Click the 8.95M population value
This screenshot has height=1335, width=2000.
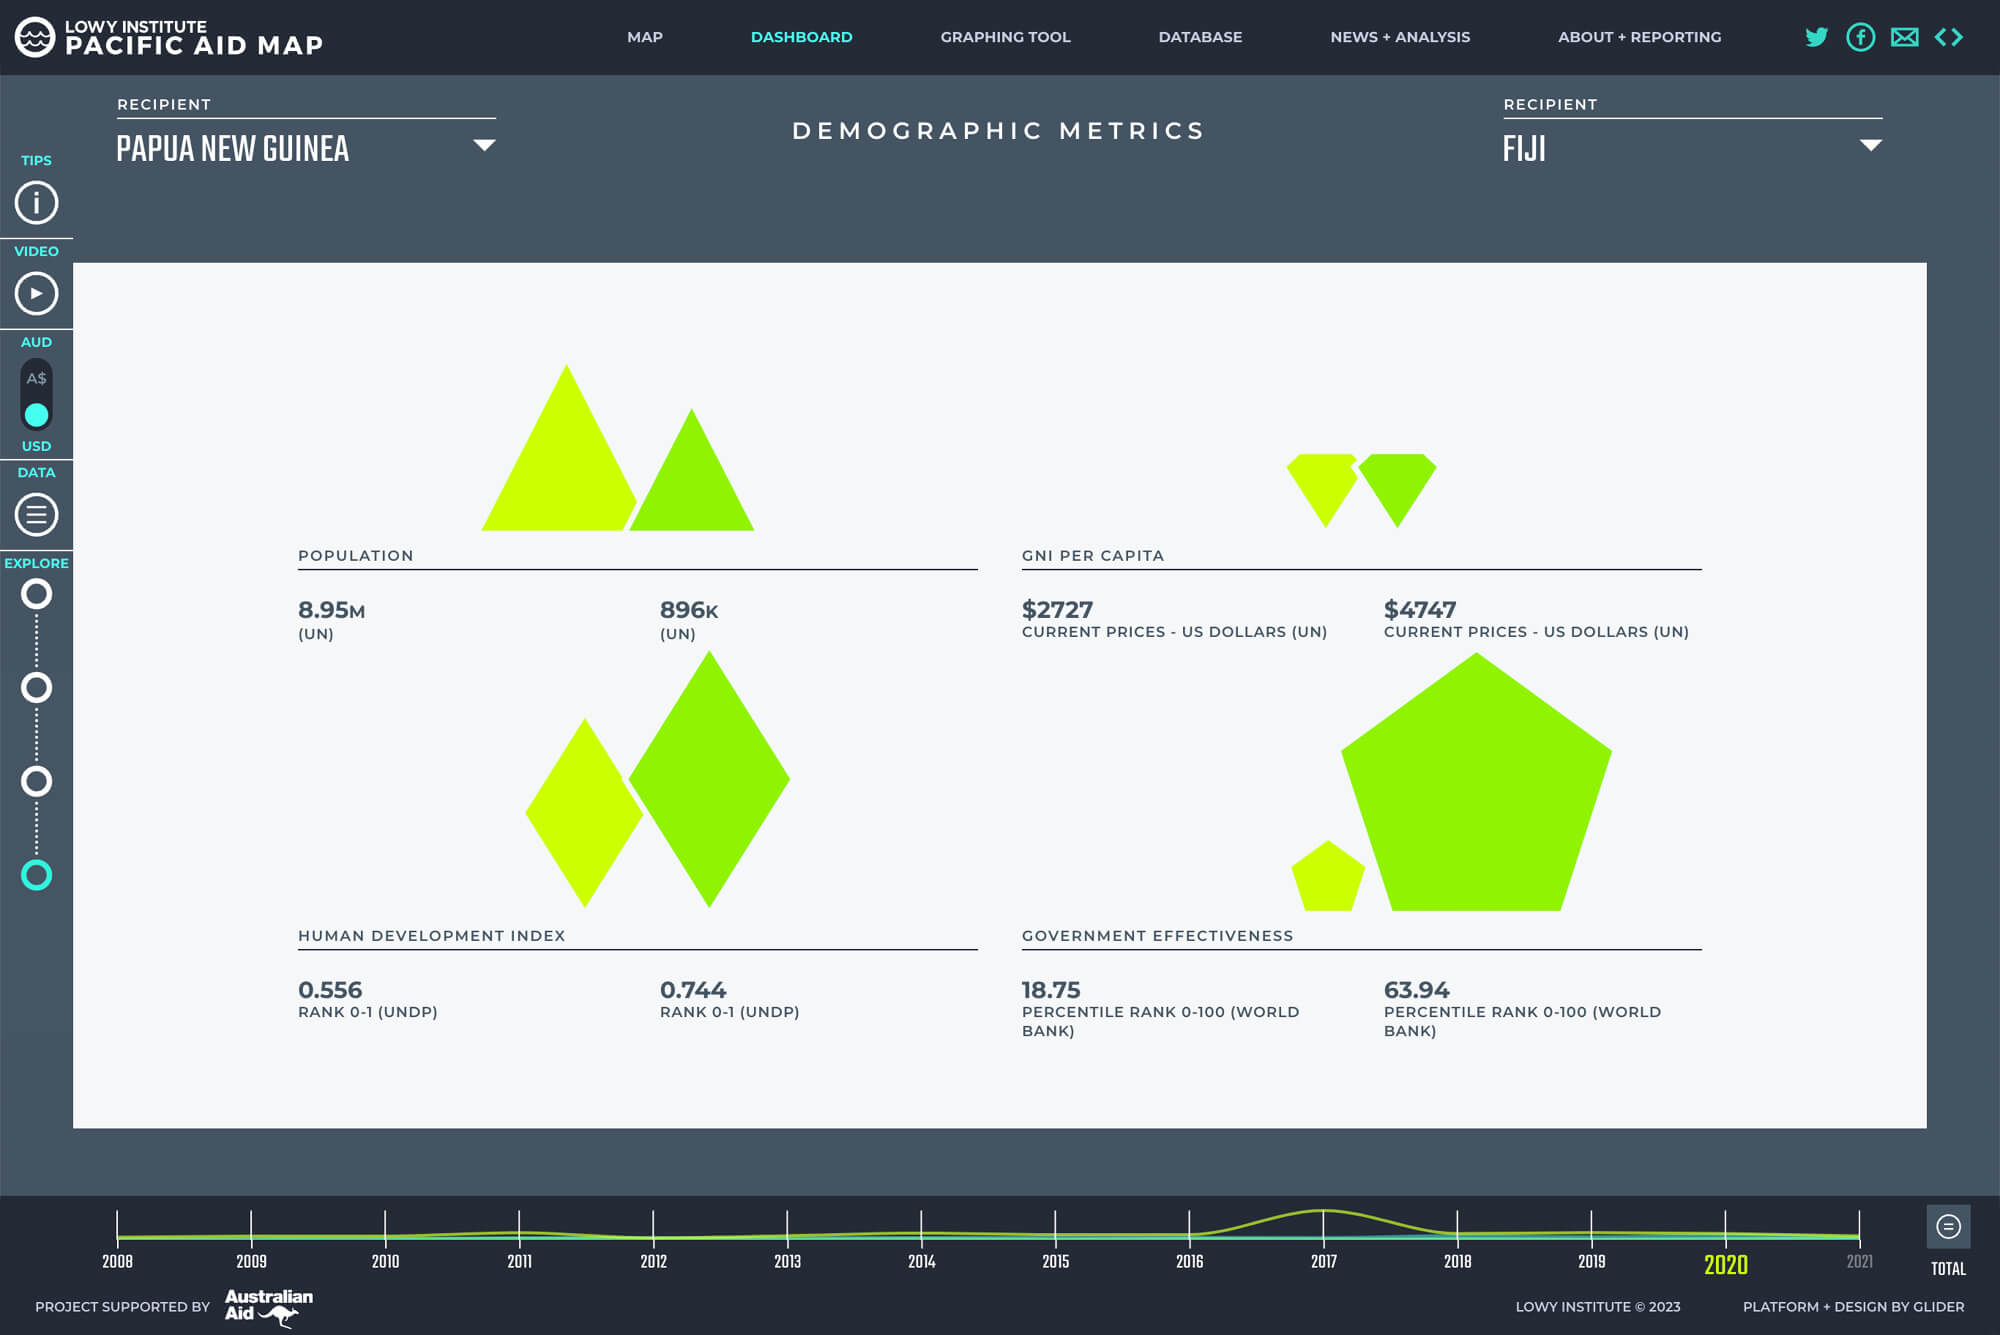pyautogui.click(x=331, y=610)
